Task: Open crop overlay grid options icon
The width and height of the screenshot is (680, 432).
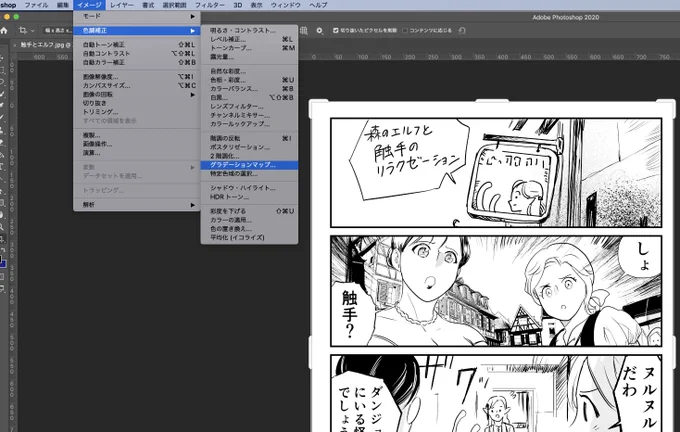Action: pyautogui.click(x=304, y=30)
